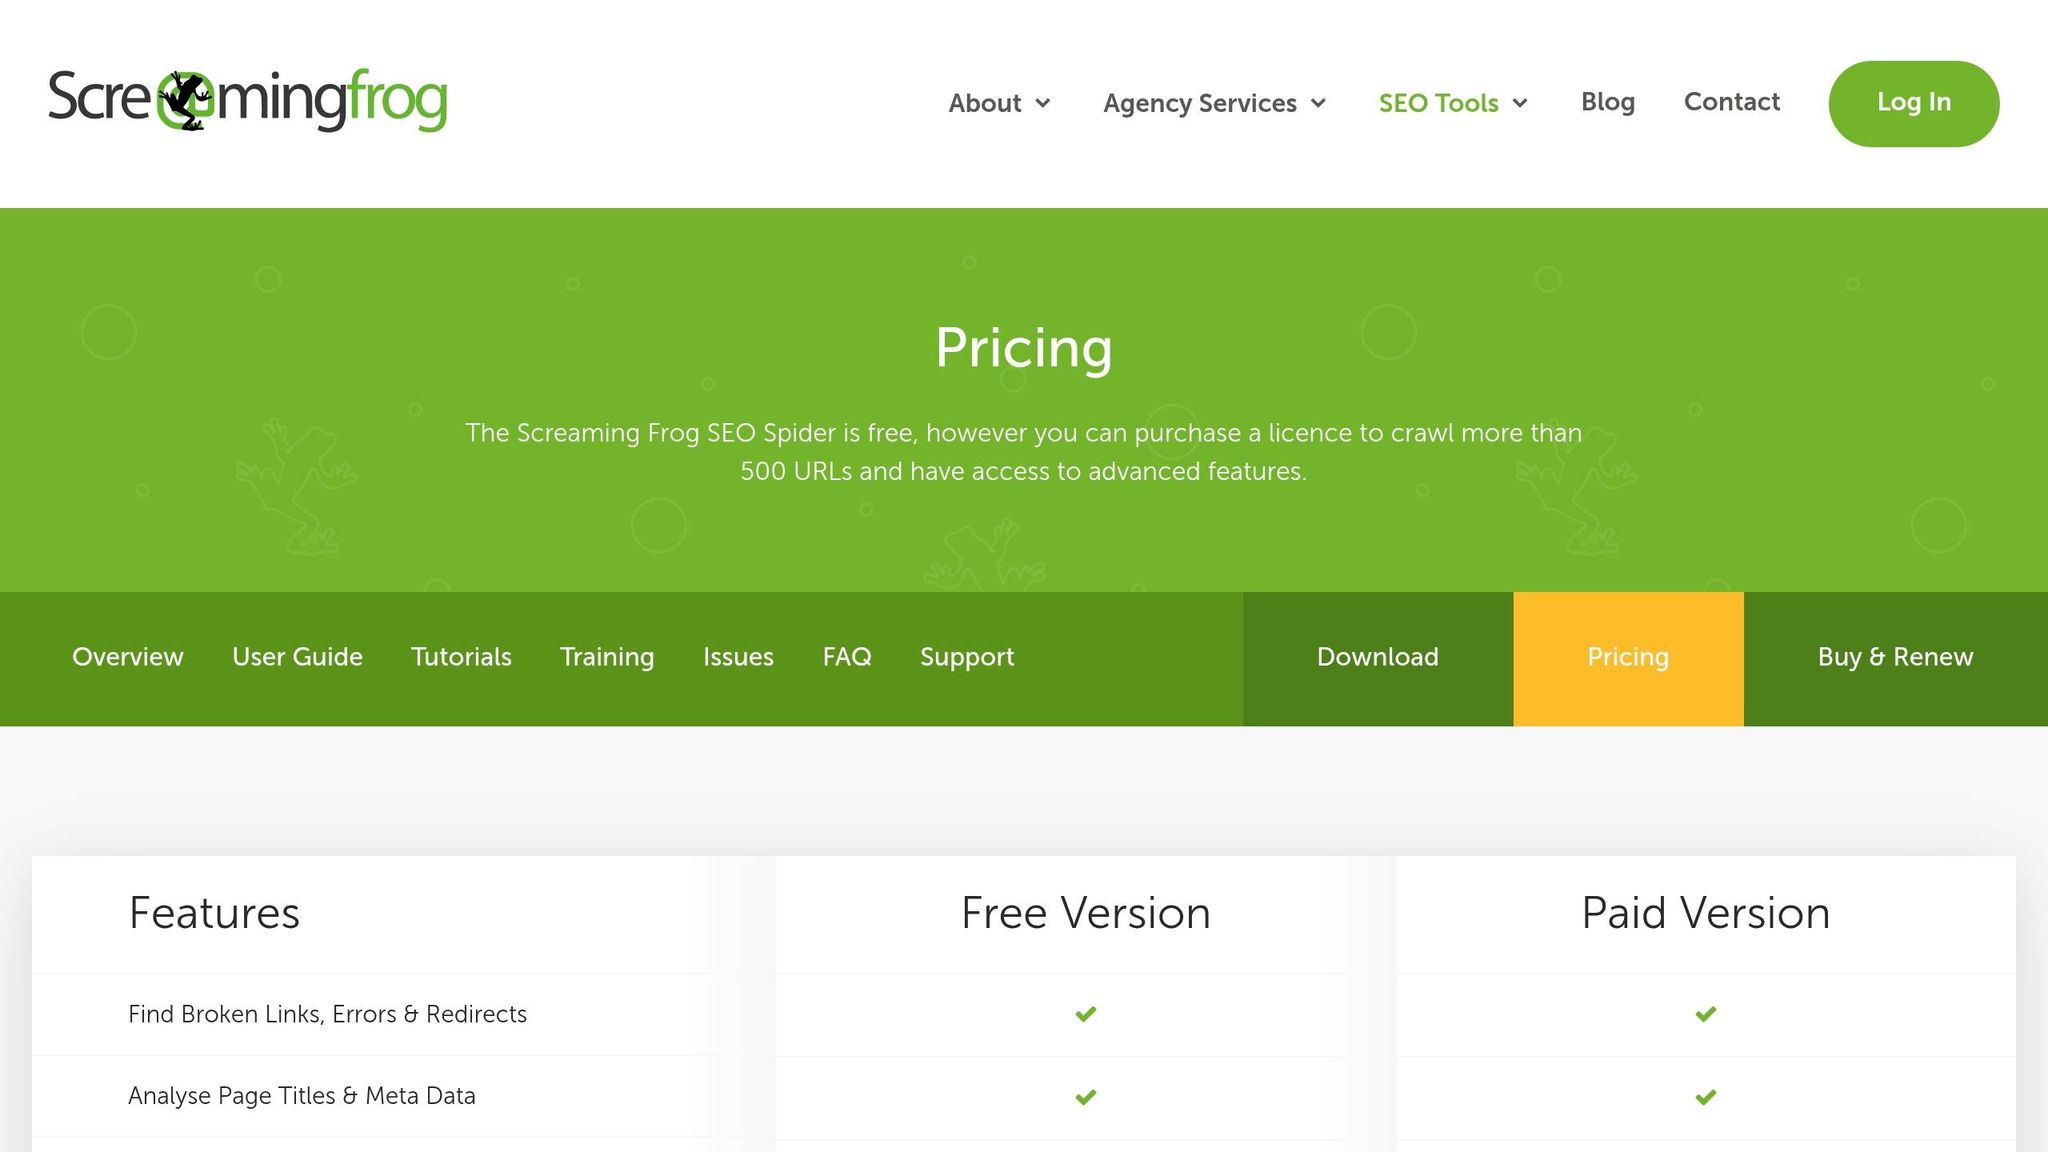Image resolution: width=2048 pixels, height=1152 pixels.
Task: Click the Buy & Renew button
Action: pos(1896,658)
